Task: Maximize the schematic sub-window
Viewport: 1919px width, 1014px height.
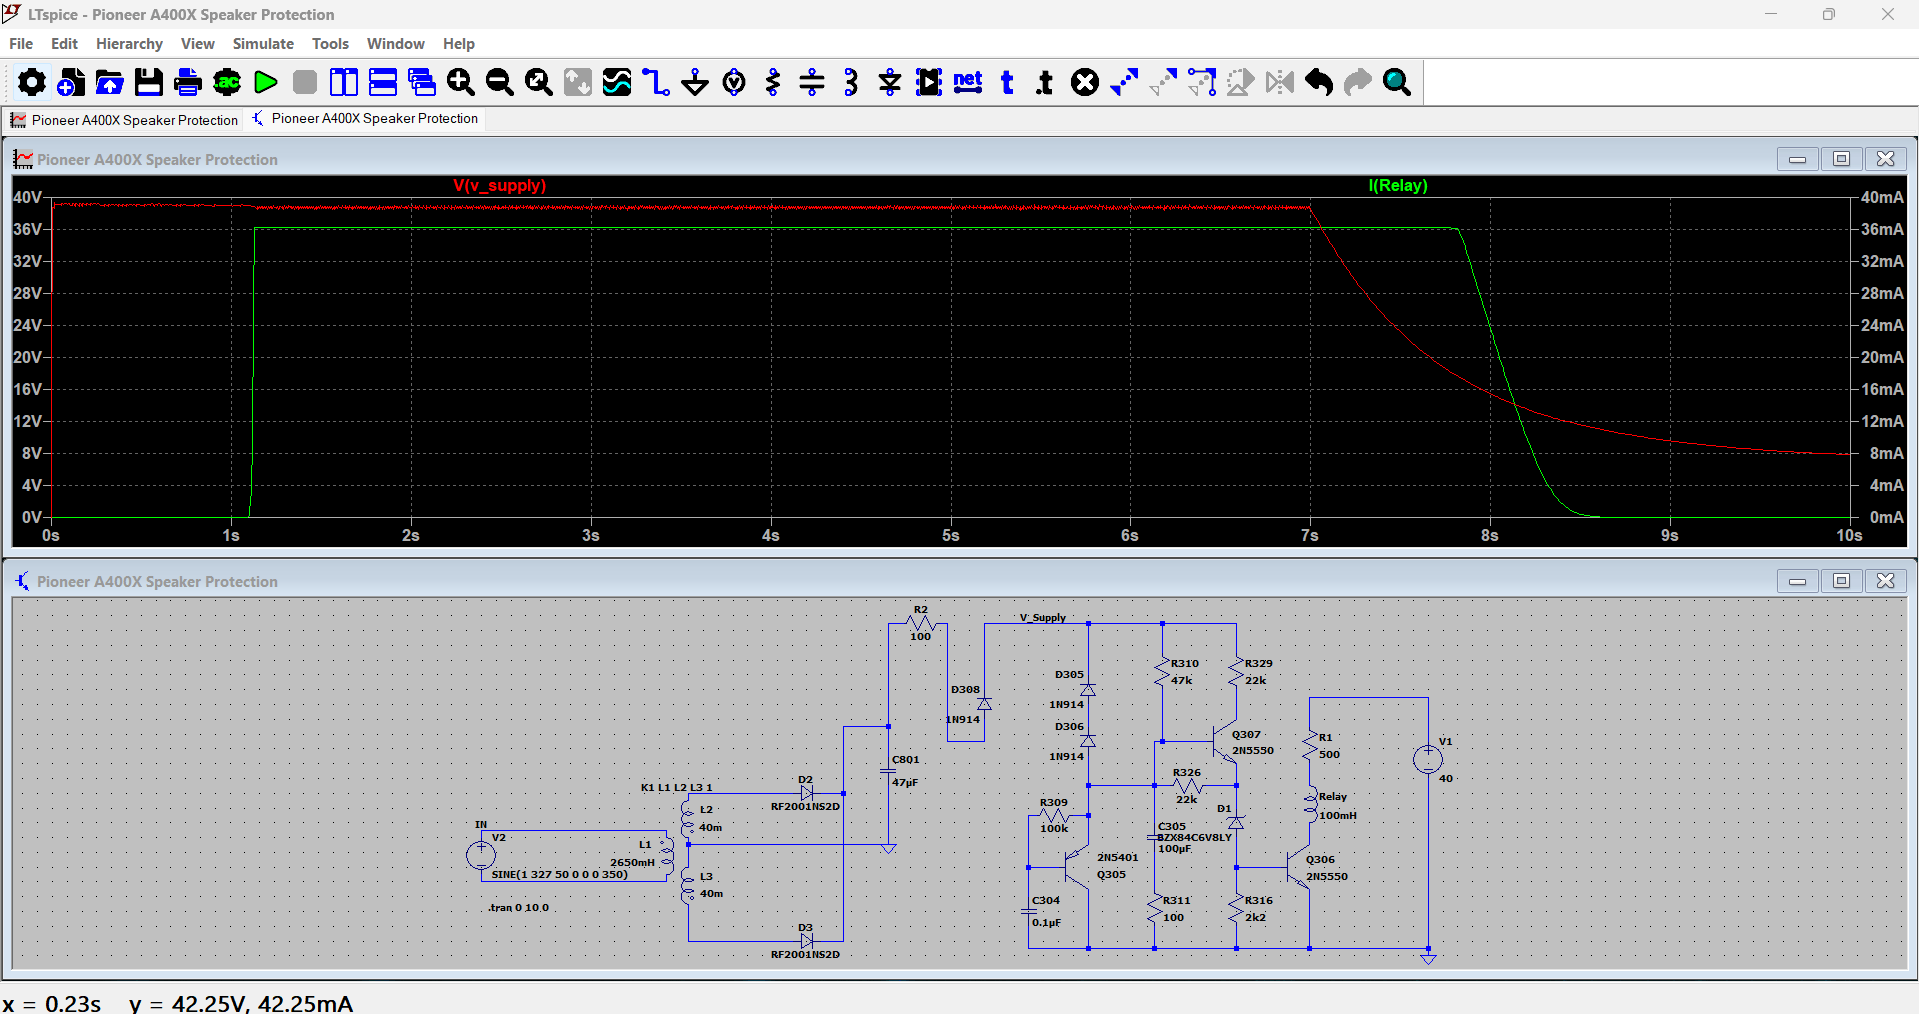Action: pos(1841,581)
